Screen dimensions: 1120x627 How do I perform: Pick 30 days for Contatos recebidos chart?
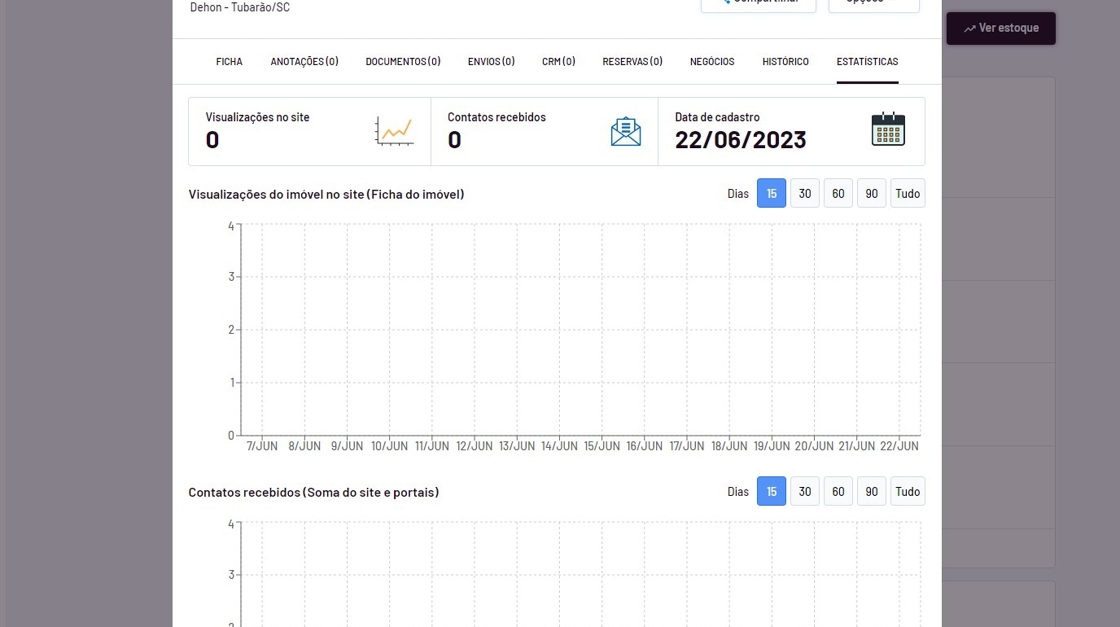(805, 491)
